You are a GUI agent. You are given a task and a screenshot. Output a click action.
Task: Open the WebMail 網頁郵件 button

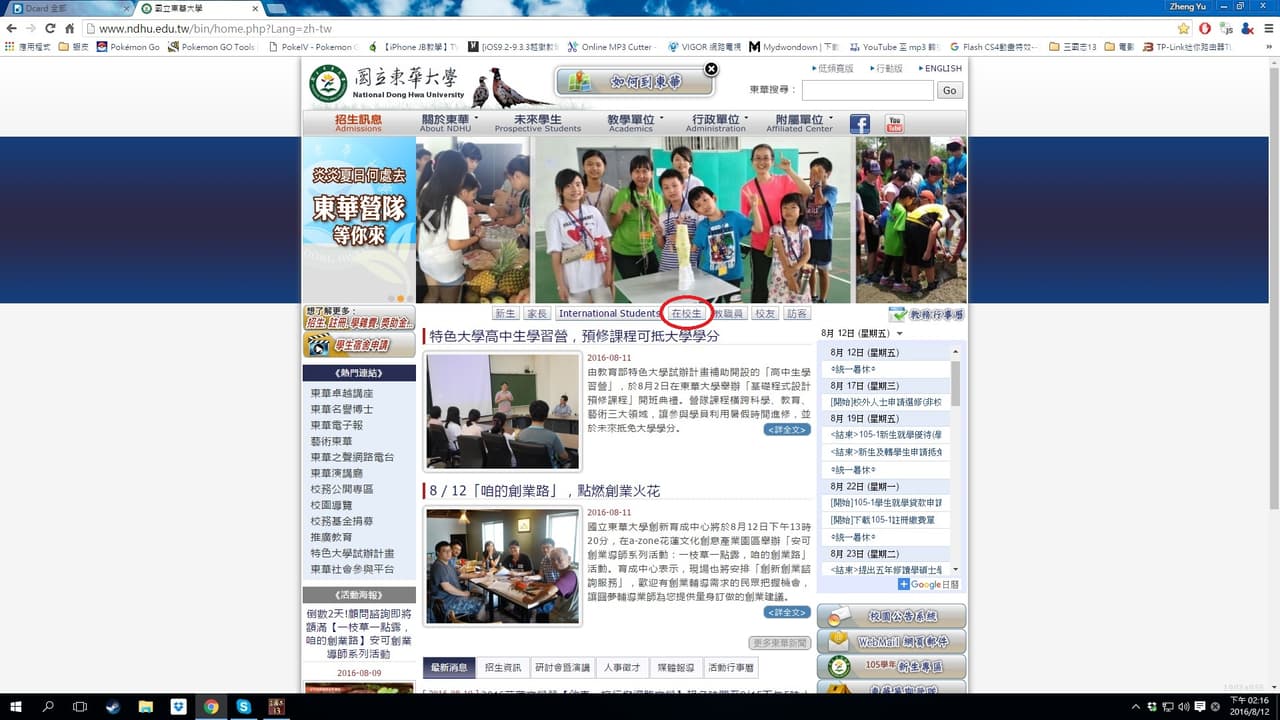pyautogui.click(x=892, y=641)
